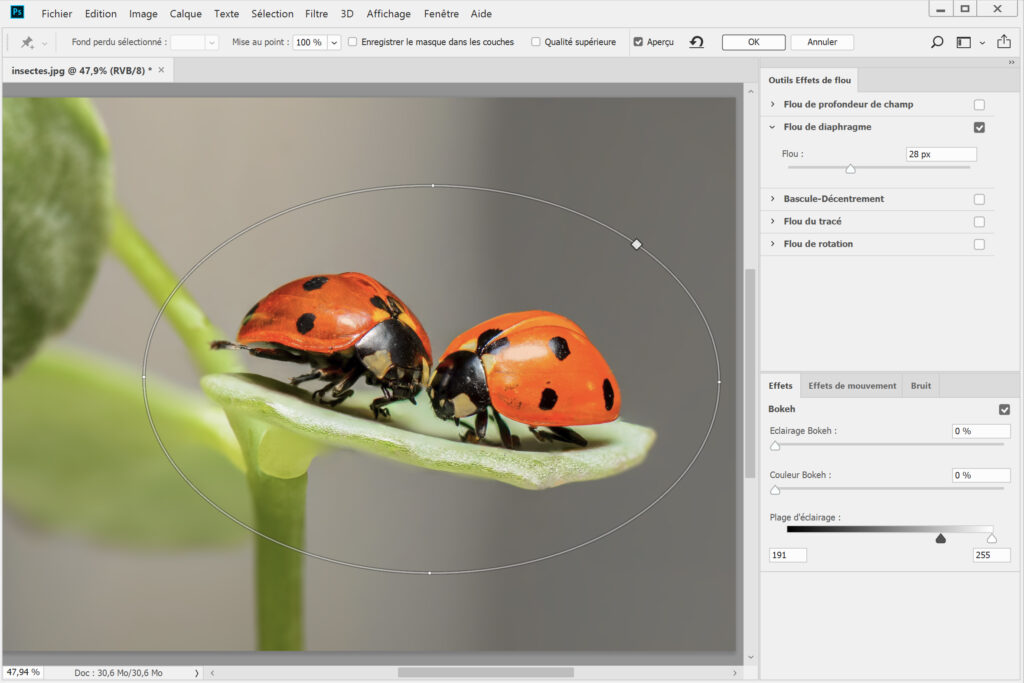Enable the Flou du tracé checkbox
Viewport: 1024px width, 683px height.
[979, 222]
